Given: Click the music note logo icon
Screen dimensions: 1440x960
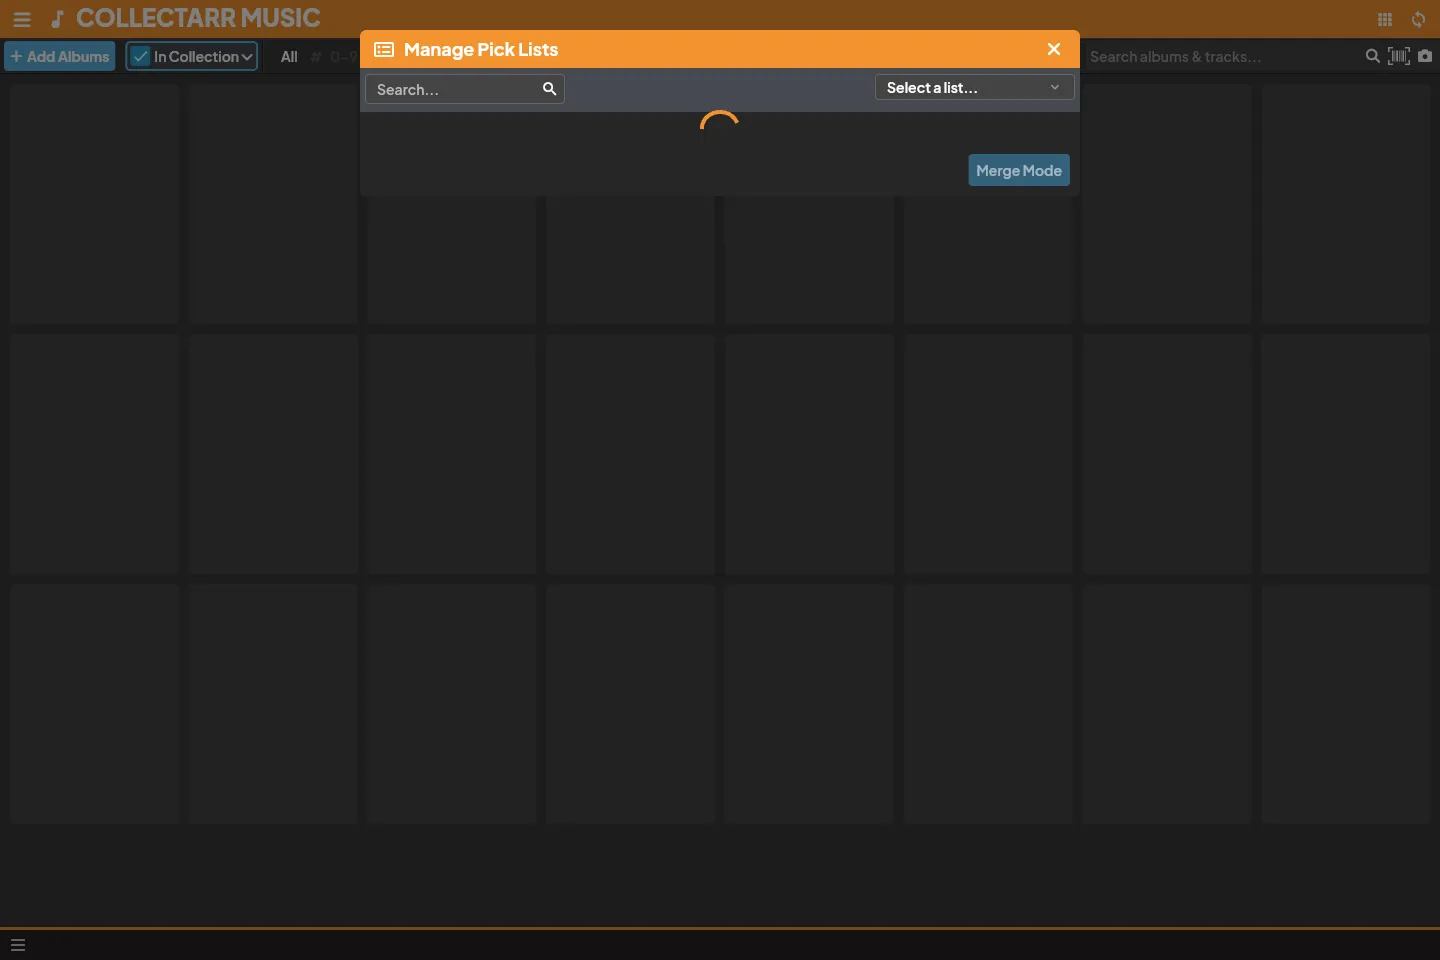Looking at the screenshot, I should [x=58, y=19].
